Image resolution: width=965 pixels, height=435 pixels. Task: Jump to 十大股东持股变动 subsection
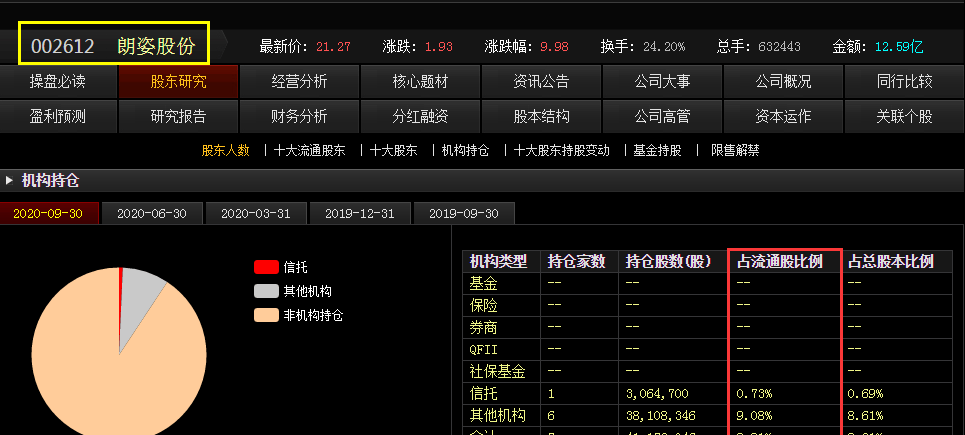click(562, 151)
